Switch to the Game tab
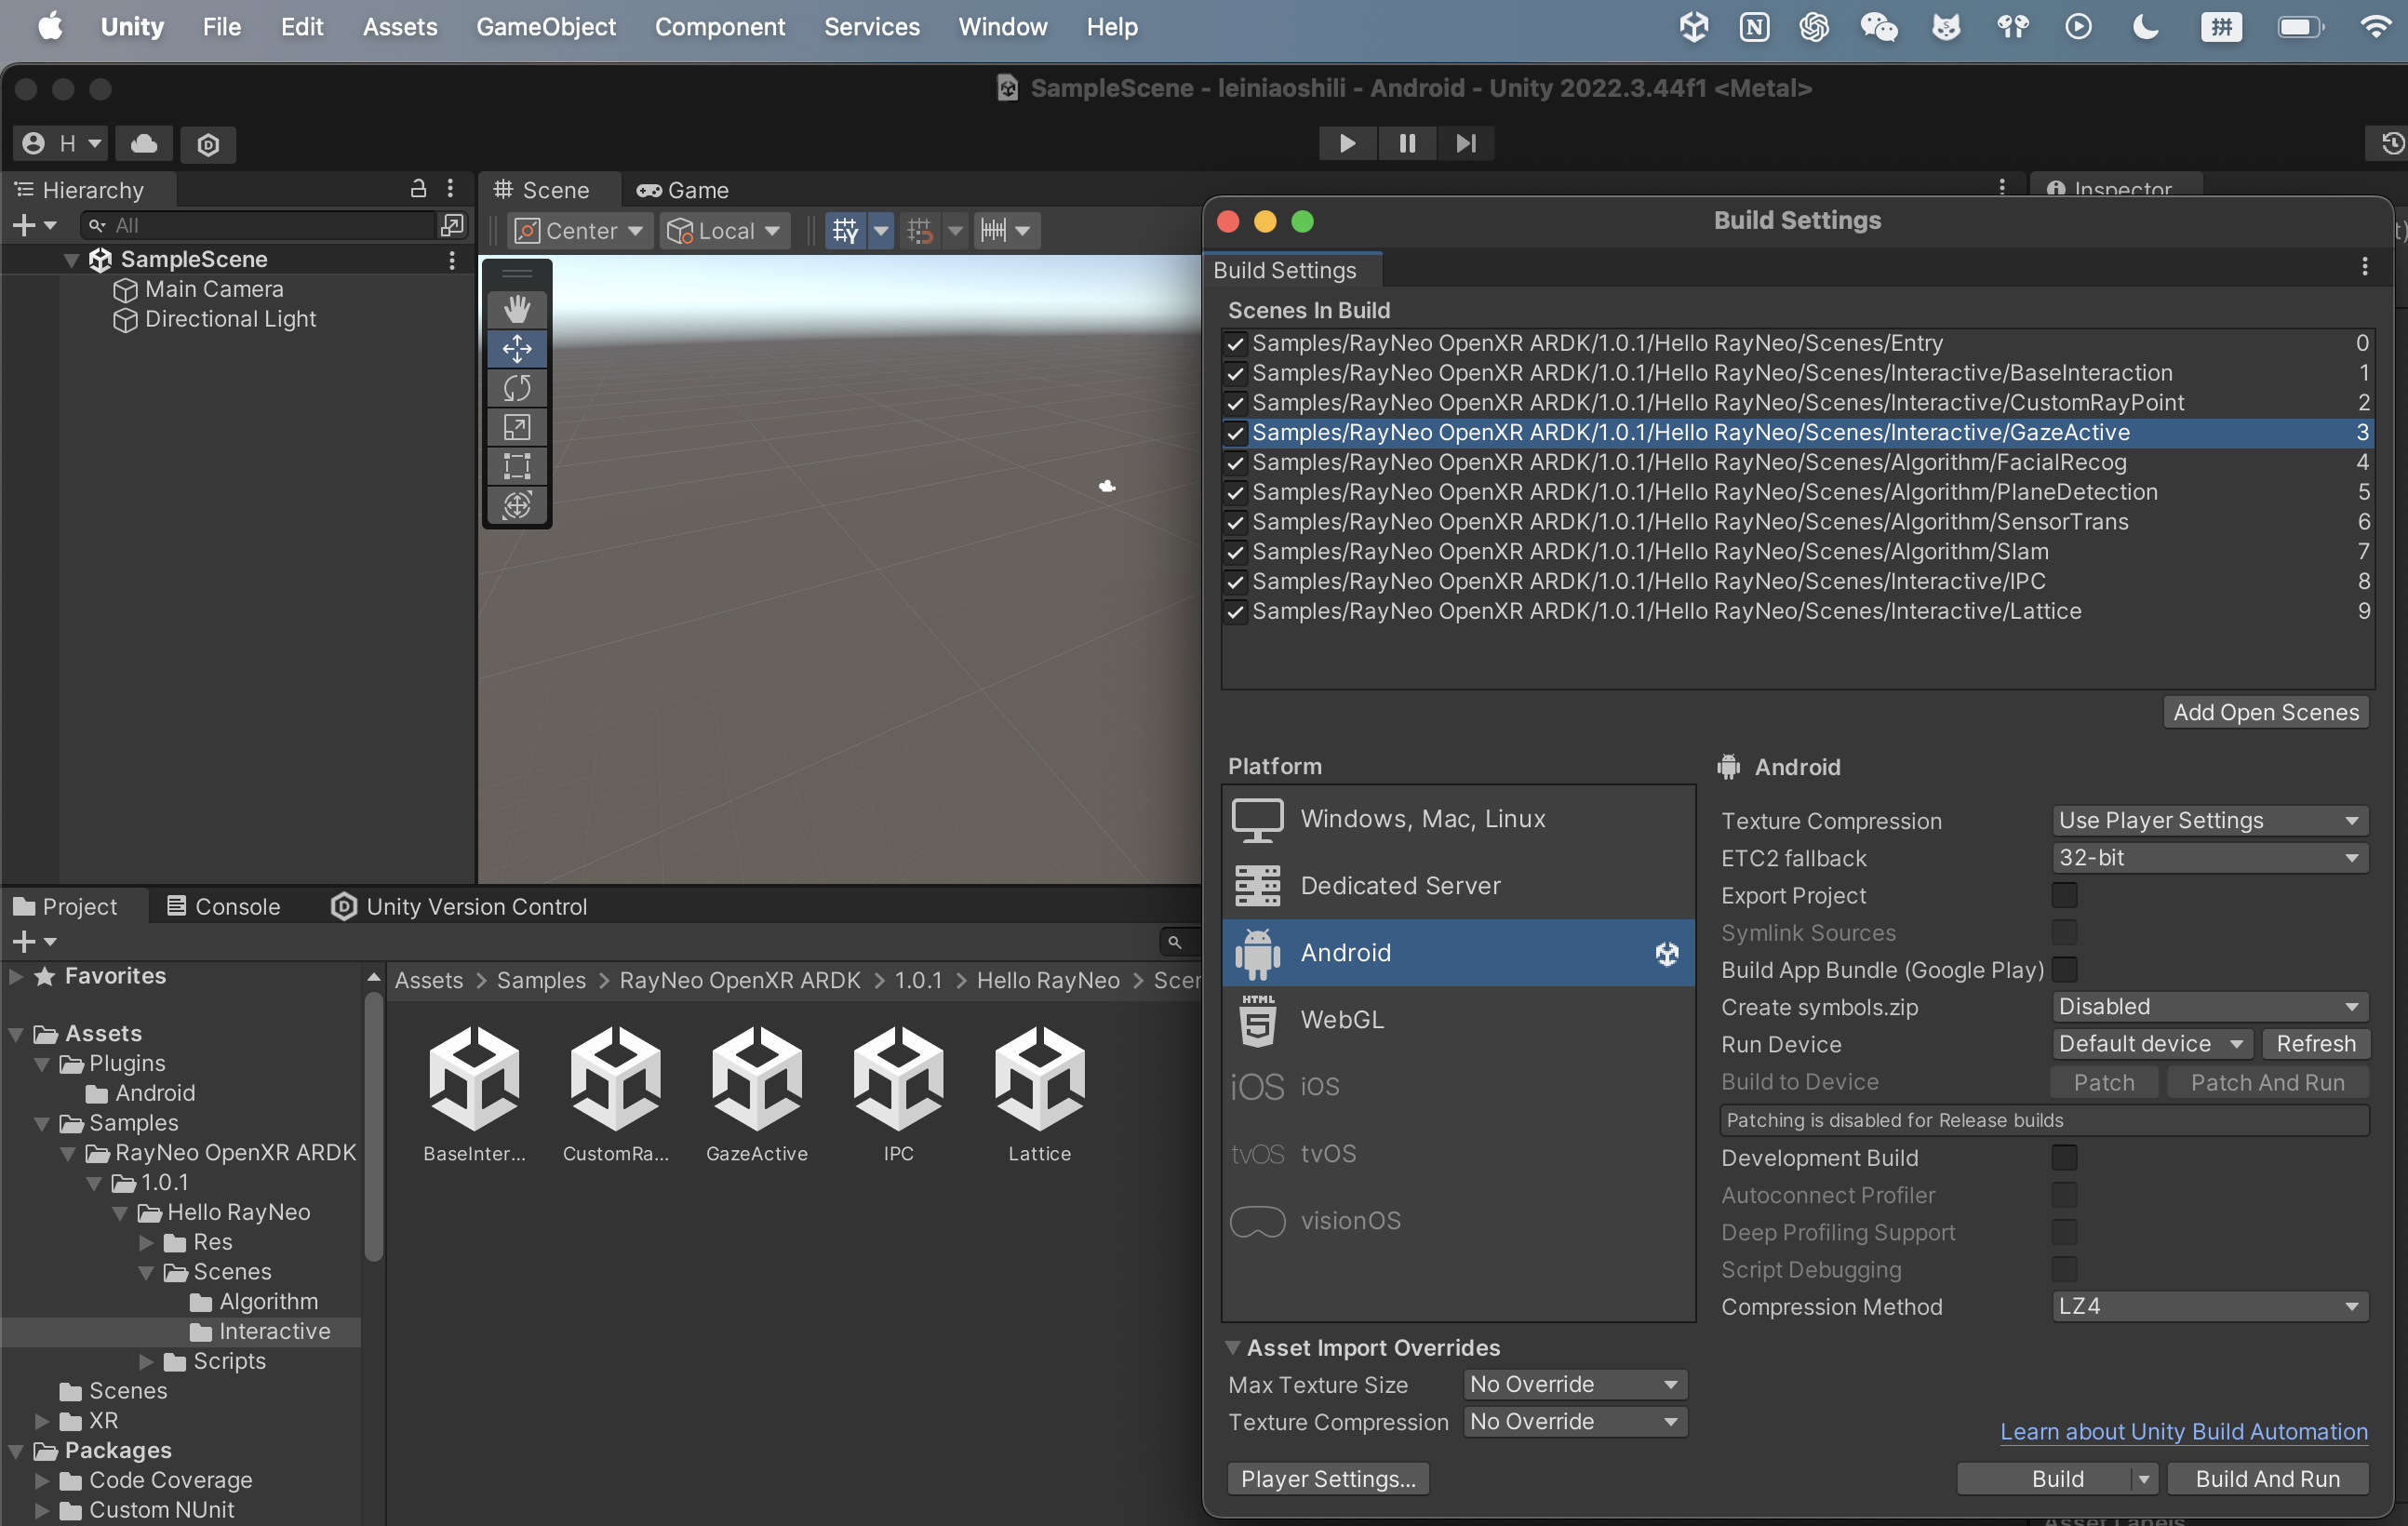This screenshot has width=2408, height=1526. pos(683,190)
